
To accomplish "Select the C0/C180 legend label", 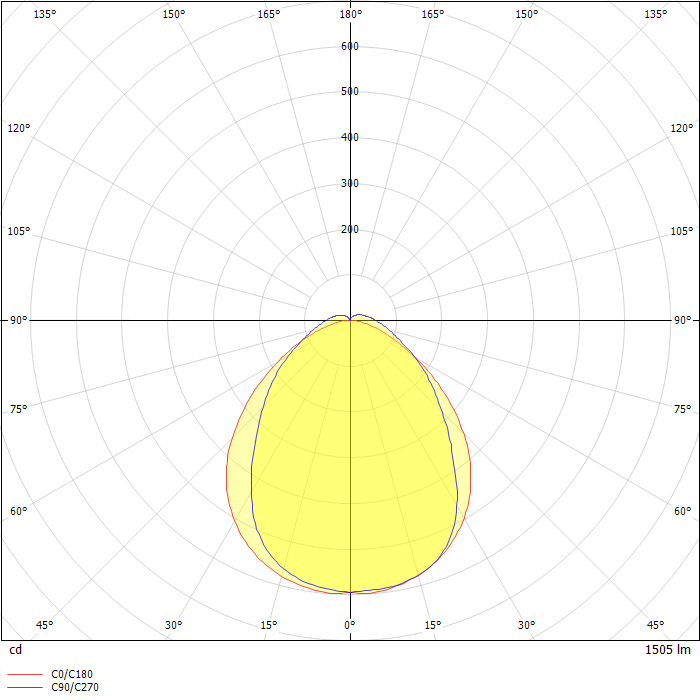I will [x=72, y=674].
